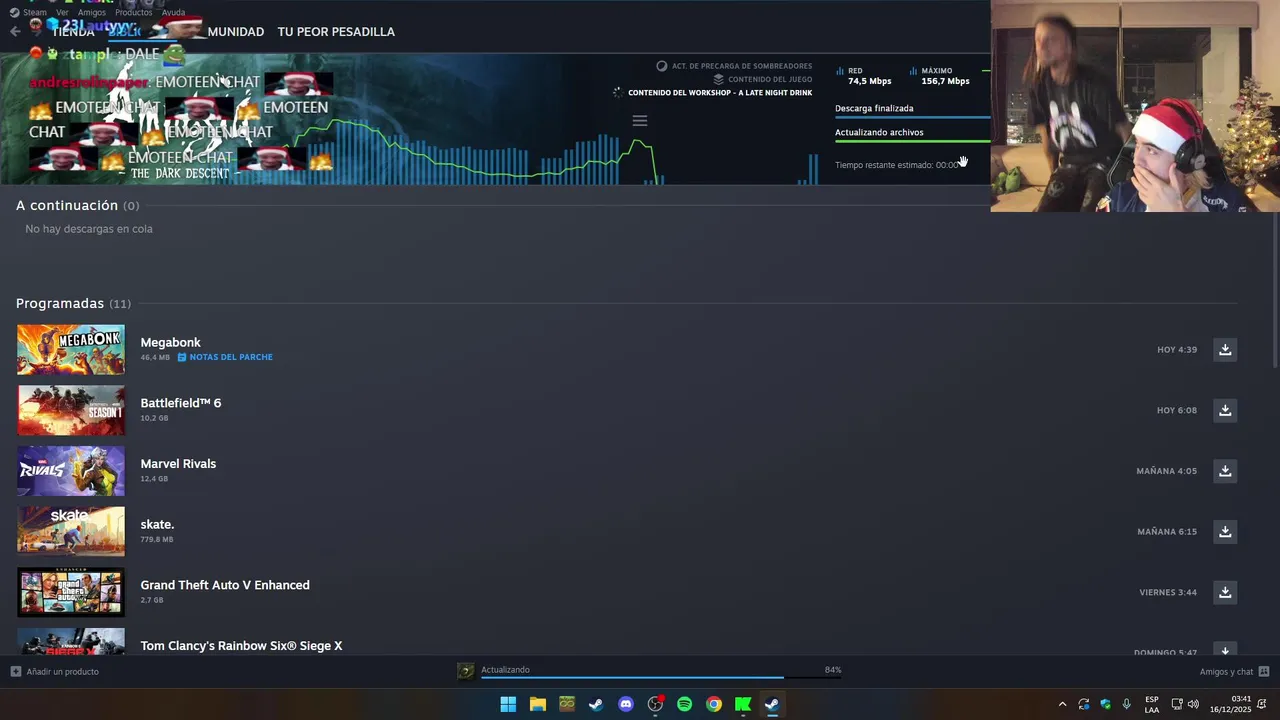The height and width of the screenshot is (720, 1280).
Task: Click the shader pre-cache update icon
Action: [661, 66]
